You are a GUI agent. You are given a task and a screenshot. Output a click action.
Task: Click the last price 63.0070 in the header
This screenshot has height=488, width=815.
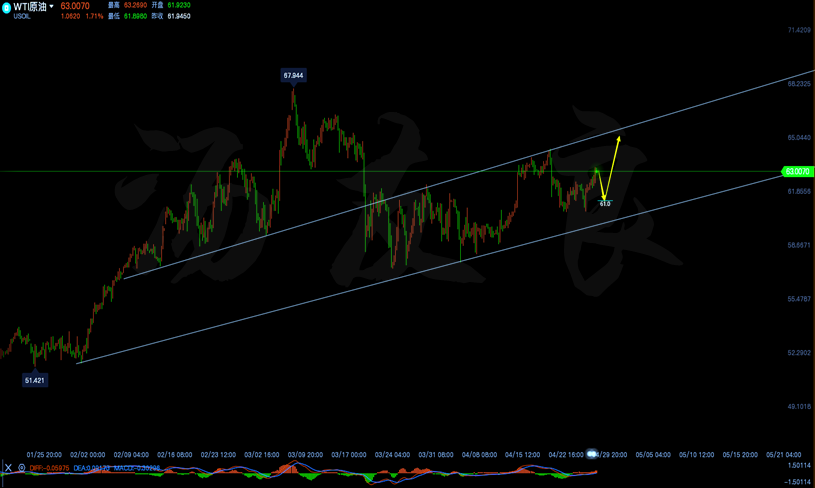tap(75, 6)
